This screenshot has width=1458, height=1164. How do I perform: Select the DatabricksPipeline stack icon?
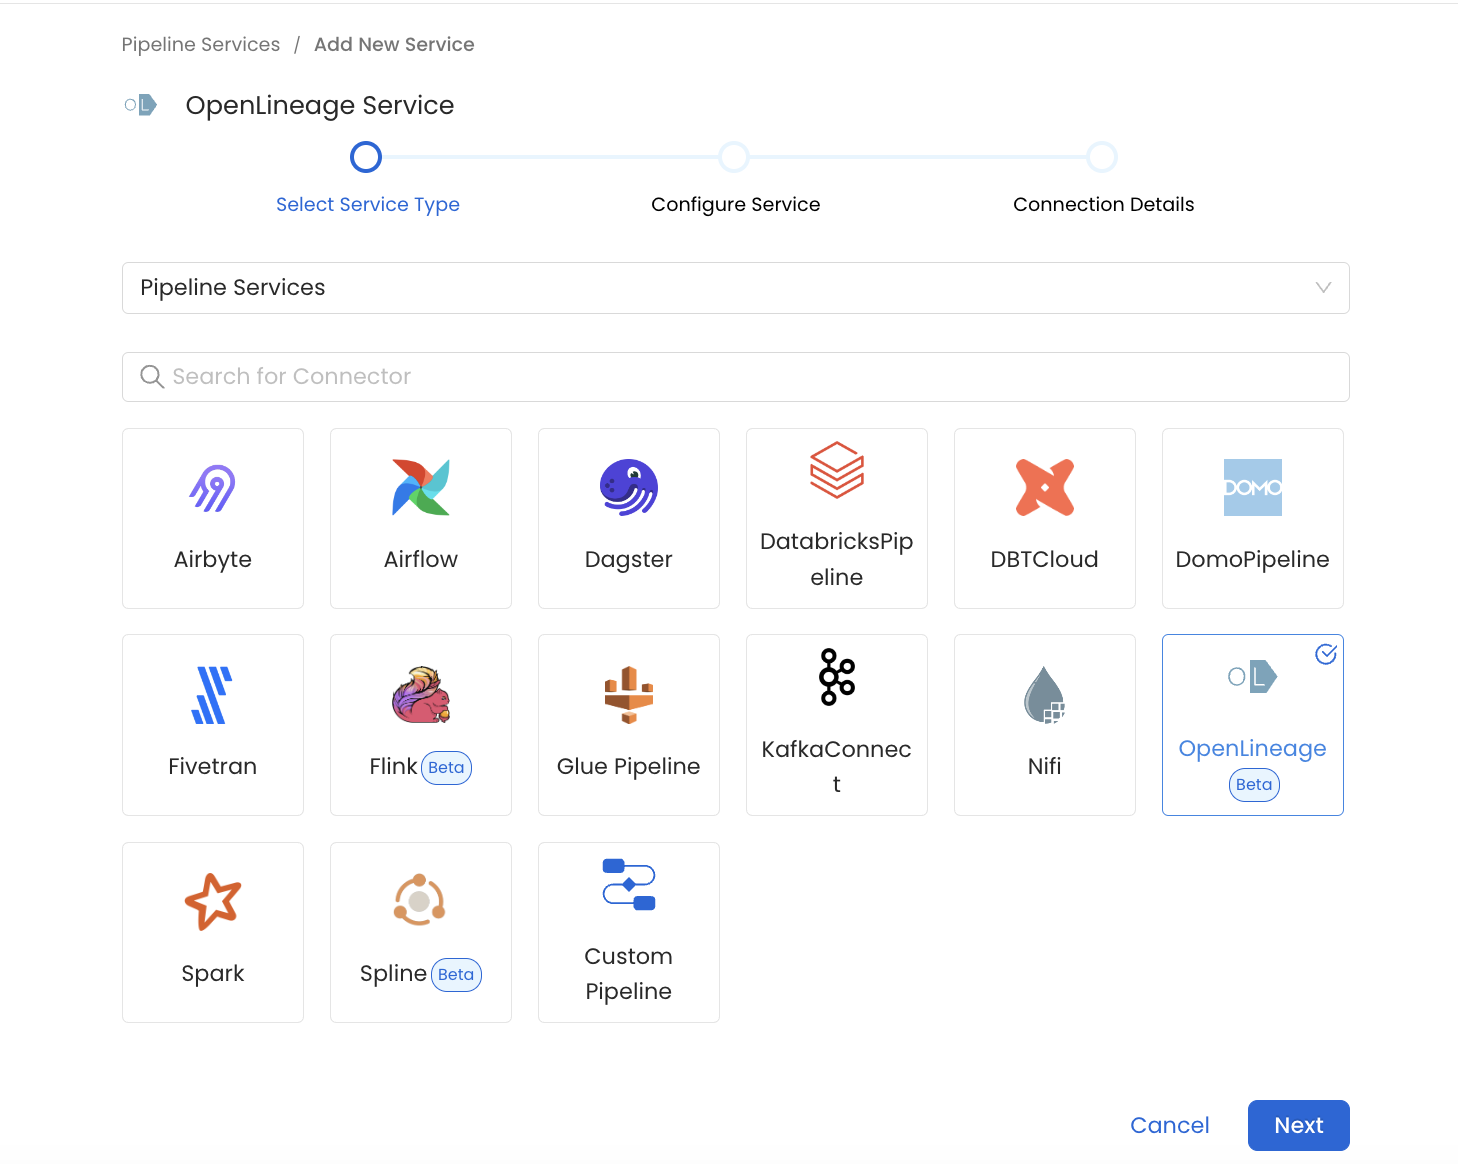[836, 470]
